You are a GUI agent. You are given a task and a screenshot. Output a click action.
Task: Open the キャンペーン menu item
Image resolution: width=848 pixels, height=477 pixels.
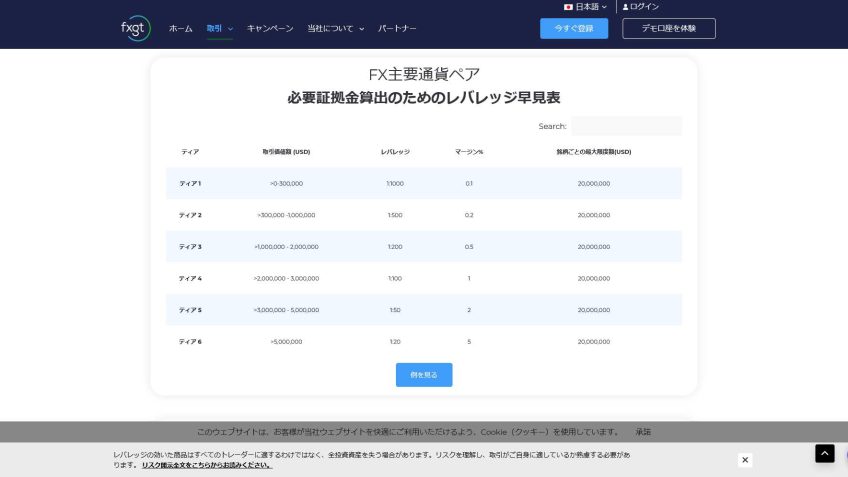coord(270,29)
